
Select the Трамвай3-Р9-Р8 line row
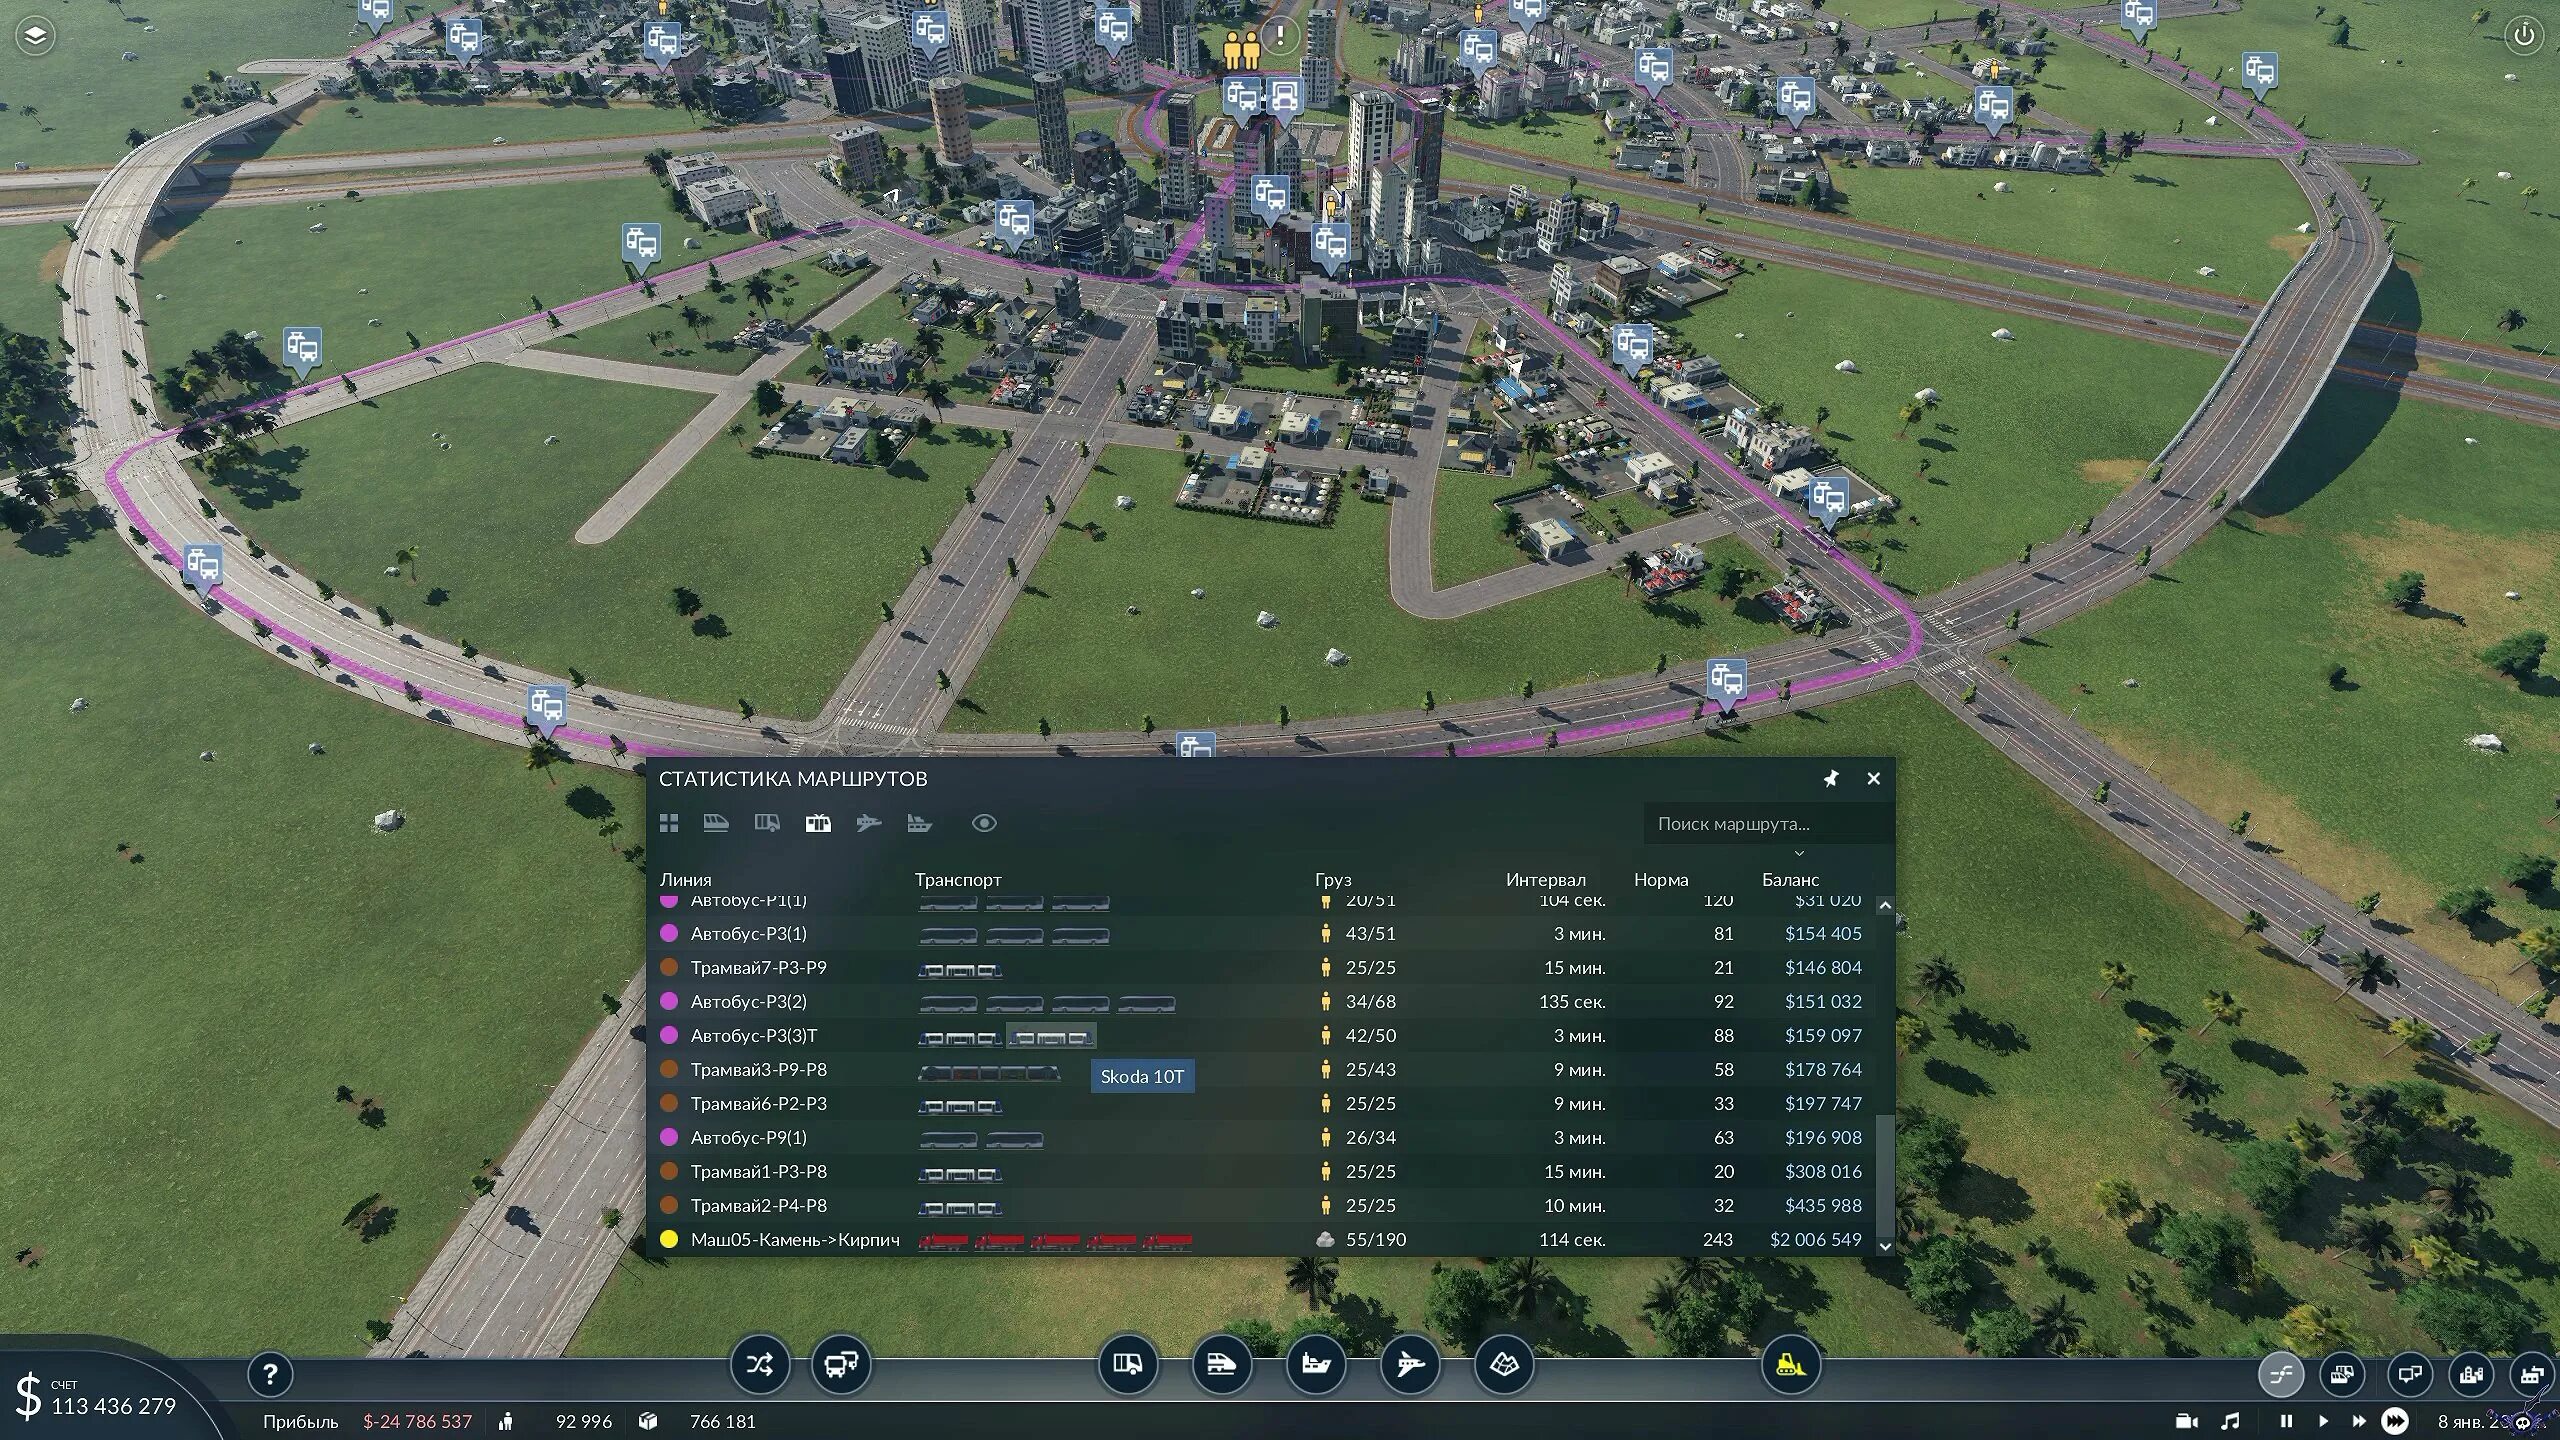759,1069
